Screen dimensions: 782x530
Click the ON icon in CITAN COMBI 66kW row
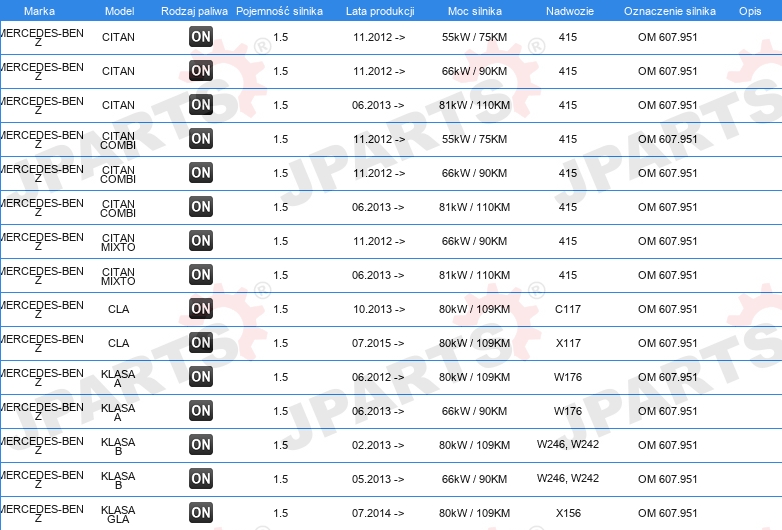coord(201,173)
